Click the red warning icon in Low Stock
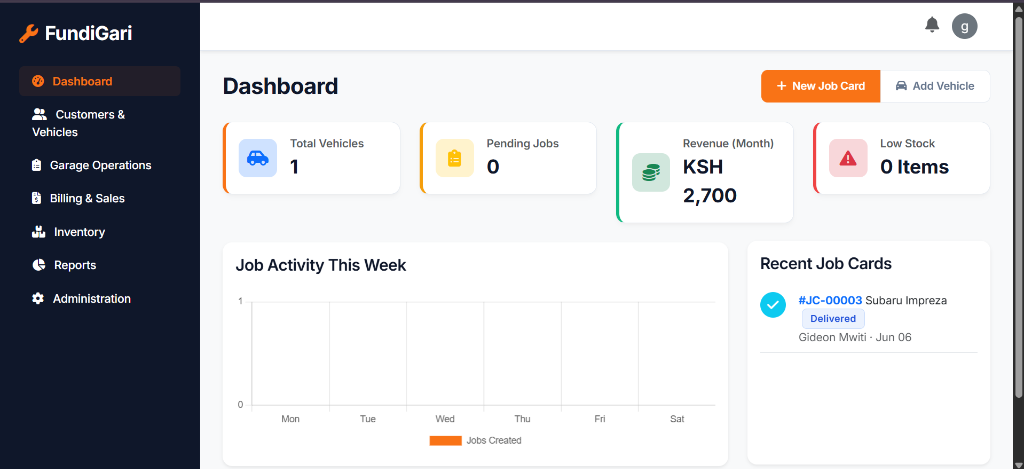 (x=848, y=158)
